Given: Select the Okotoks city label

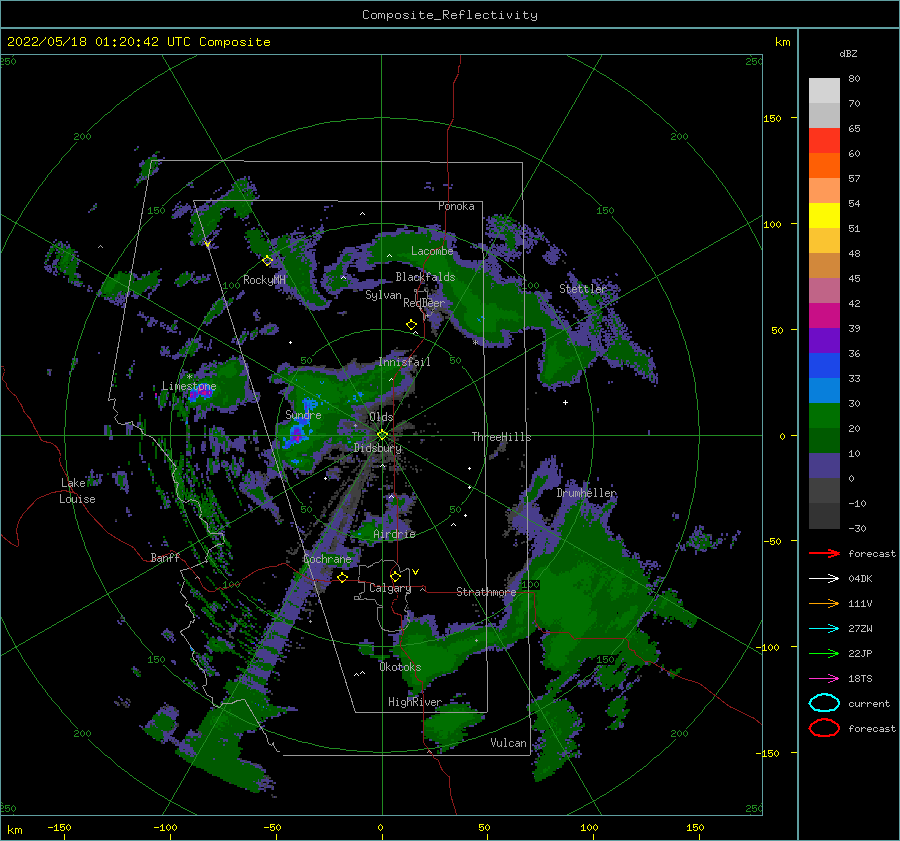Looking at the screenshot, I should tap(400, 667).
